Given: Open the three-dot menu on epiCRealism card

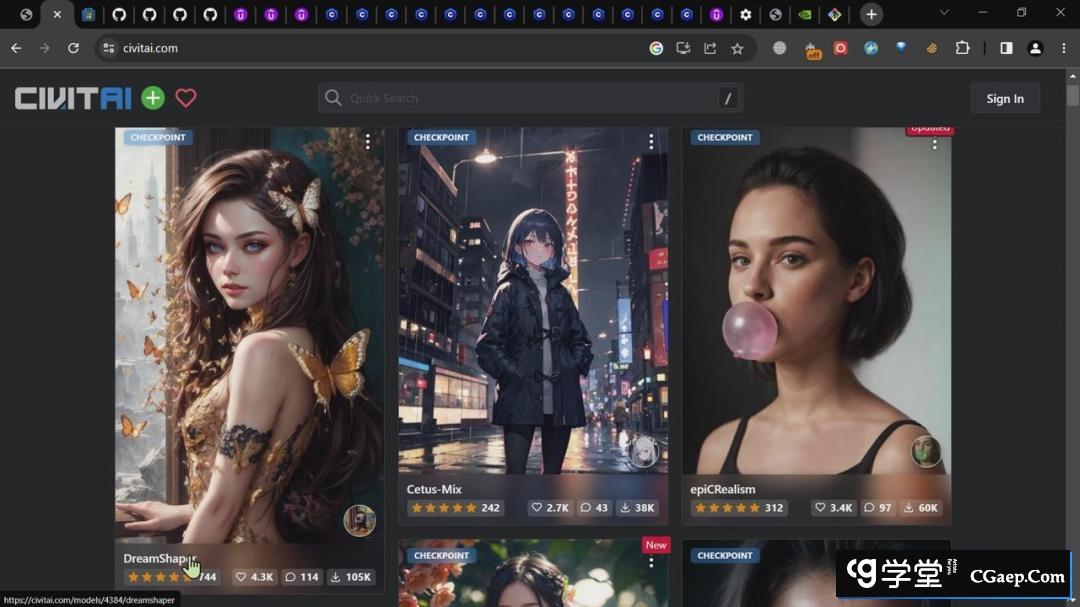Looking at the screenshot, I should 934,144.
